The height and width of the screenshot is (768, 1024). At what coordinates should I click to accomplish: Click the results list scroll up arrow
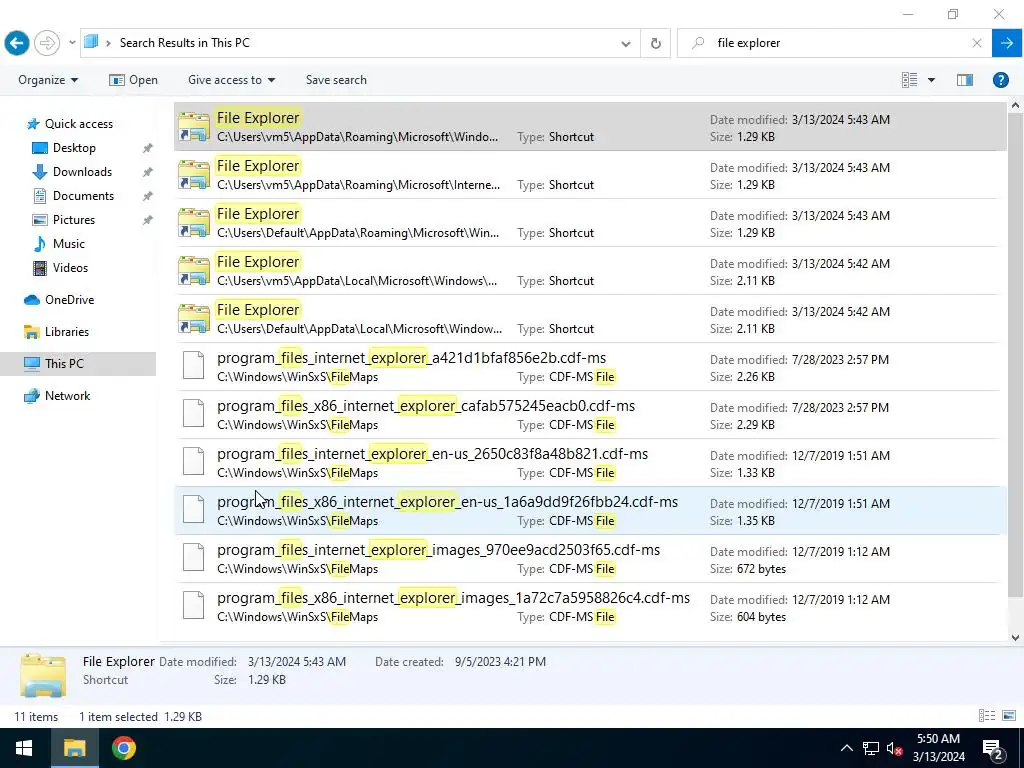(x=1015, y=105)
